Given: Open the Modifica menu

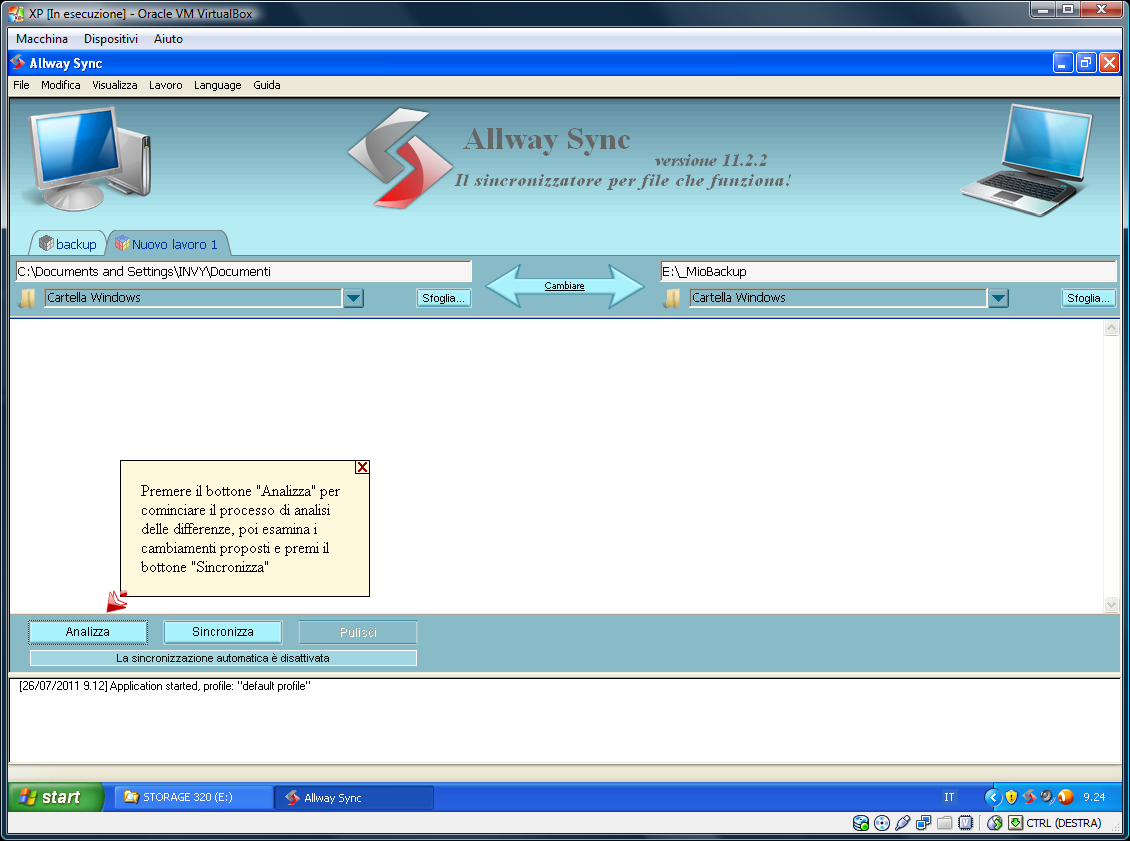Looking at the screenshot, I should 61,85.
